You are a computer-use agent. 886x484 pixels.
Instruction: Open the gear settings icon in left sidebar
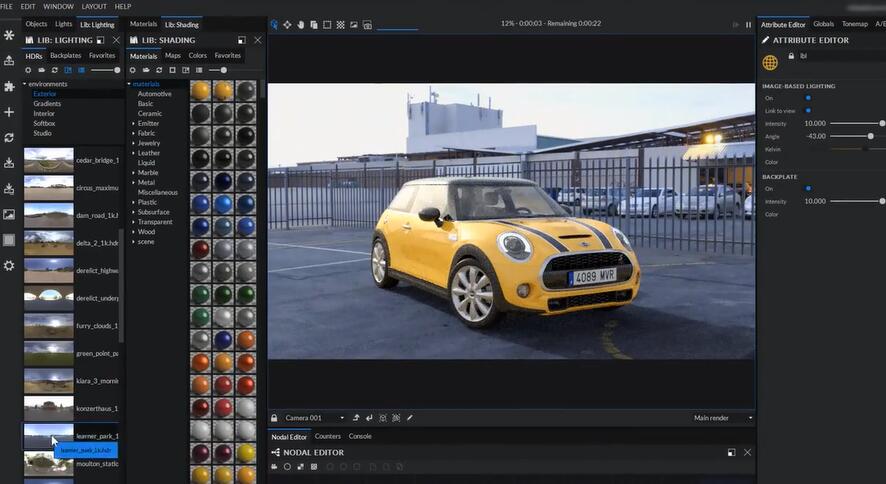[x=9, y=265]
